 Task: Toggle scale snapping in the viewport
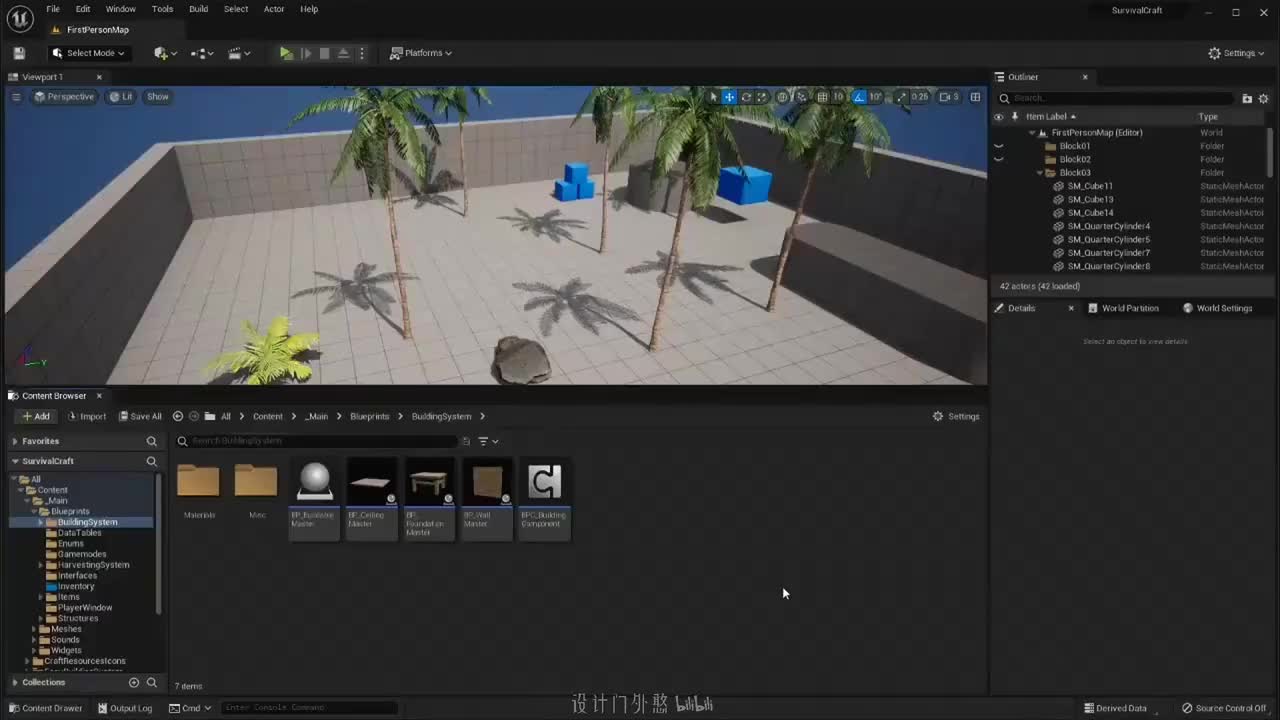tap(901, 97)
